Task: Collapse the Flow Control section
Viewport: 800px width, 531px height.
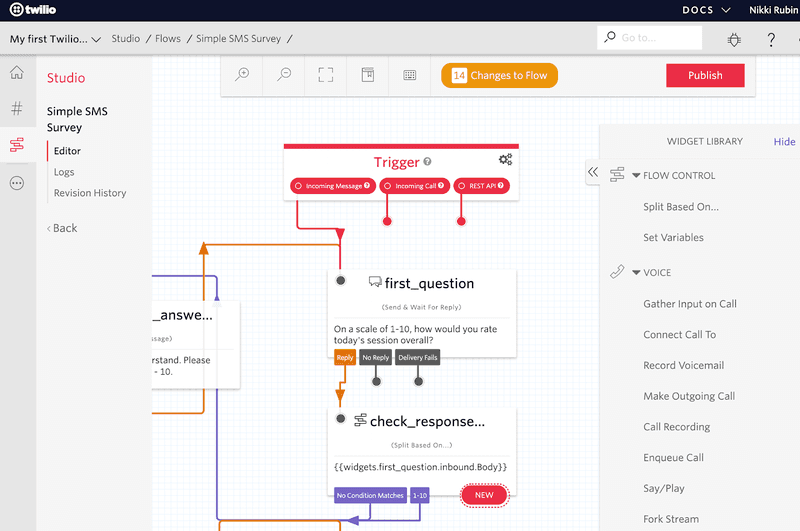Action: point(636,175)
